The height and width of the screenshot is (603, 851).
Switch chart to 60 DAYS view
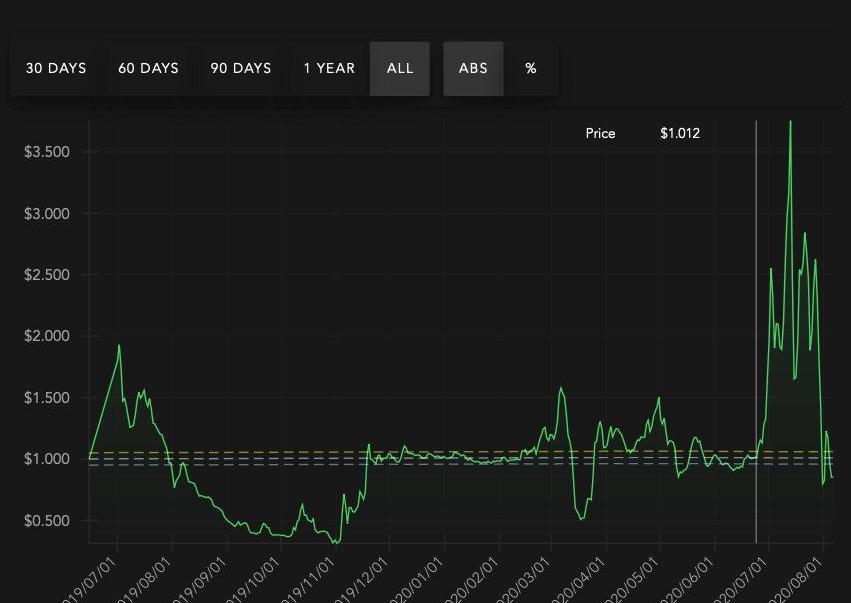tap(148, 69)
